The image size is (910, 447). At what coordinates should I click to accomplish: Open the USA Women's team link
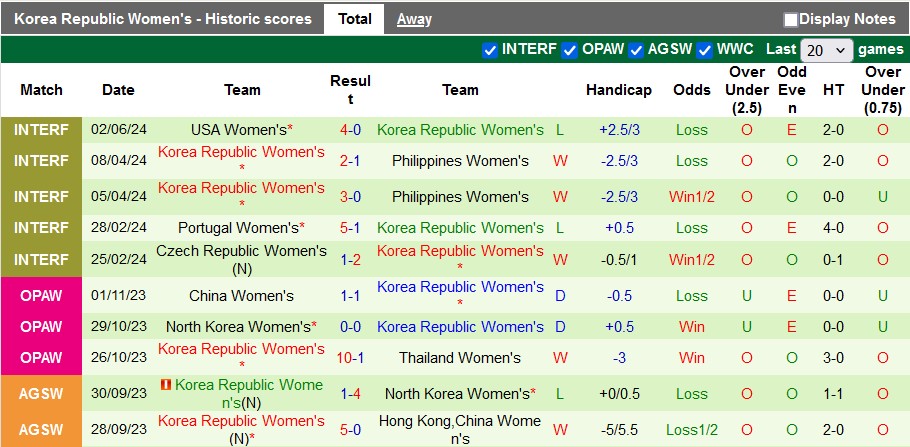click(x=239, y=129)
